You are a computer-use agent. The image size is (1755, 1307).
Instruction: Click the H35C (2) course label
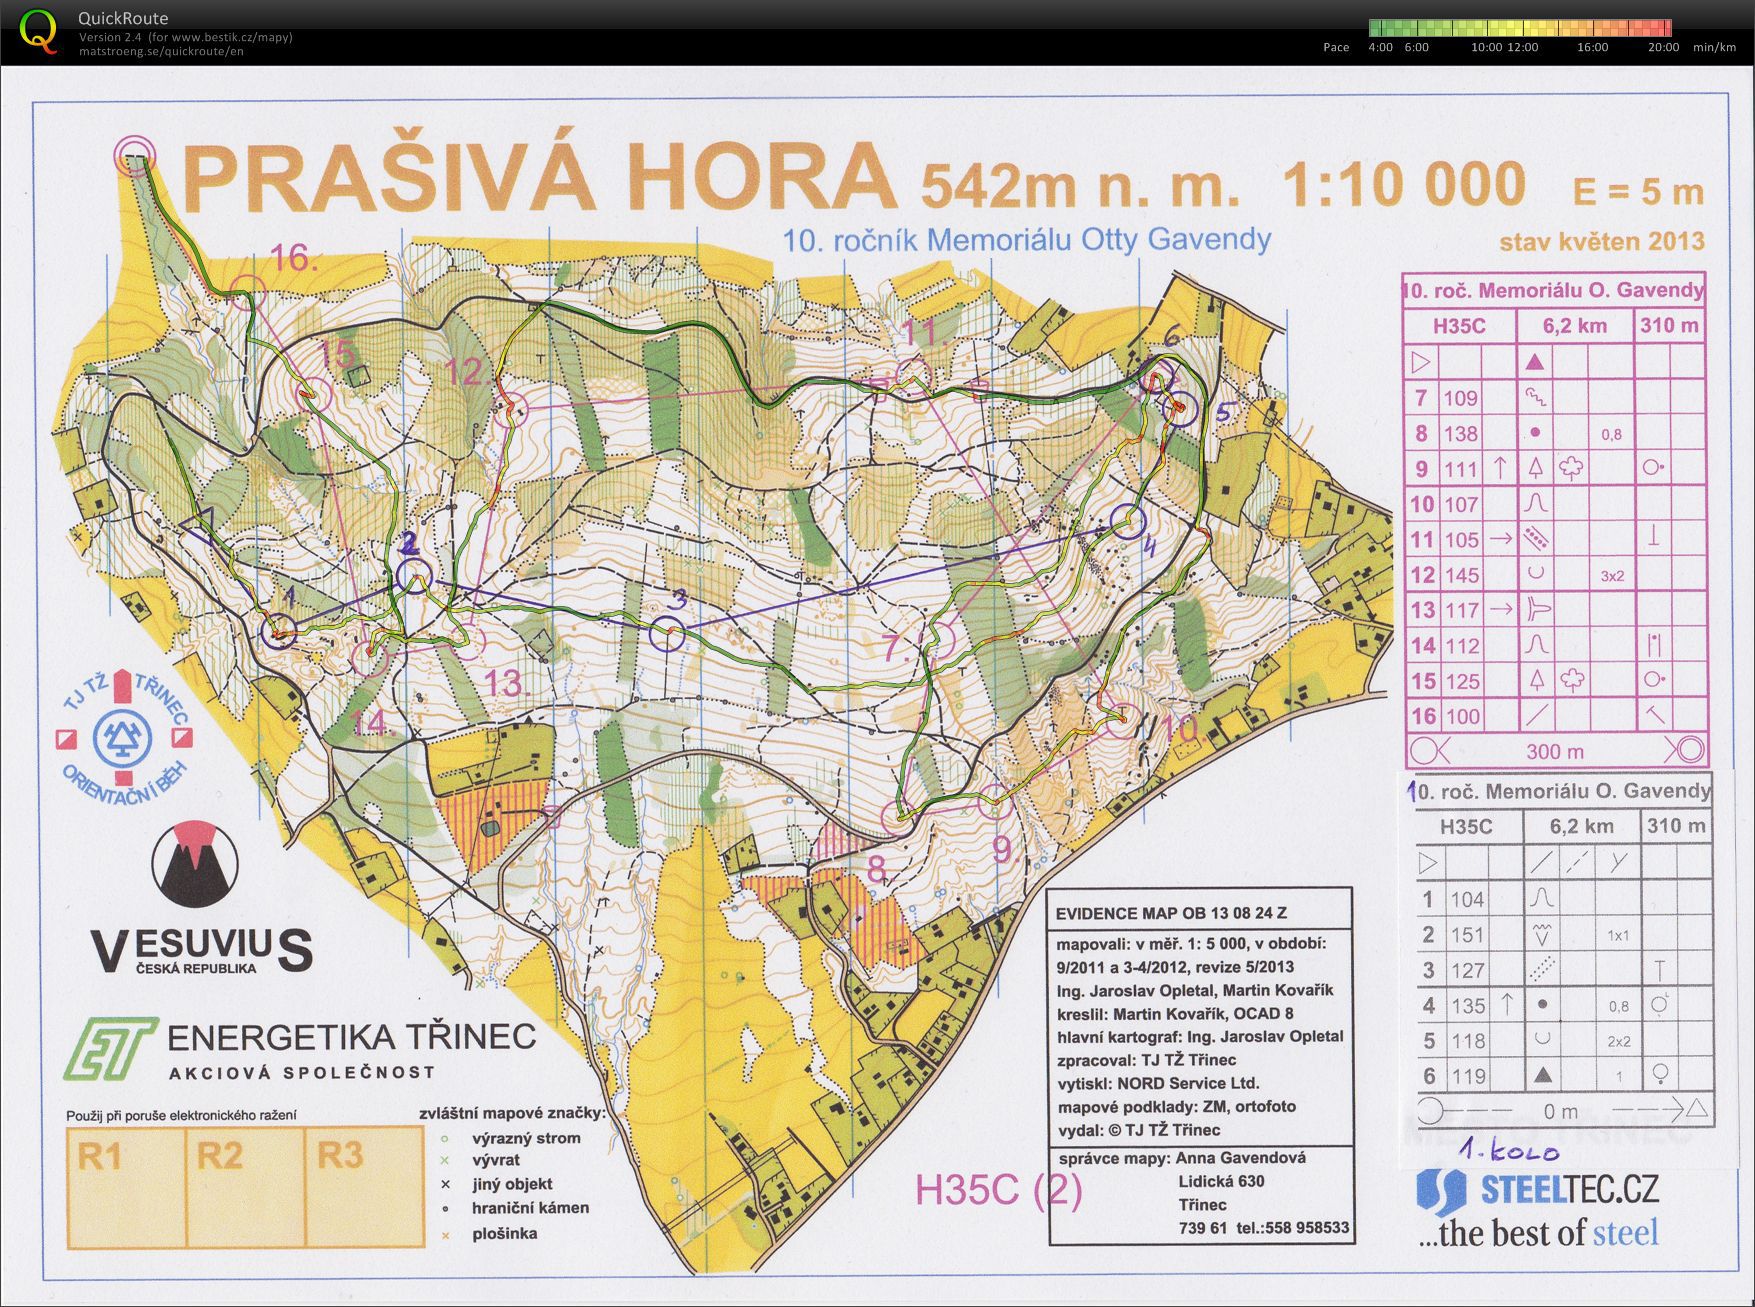click(999, 1190)
